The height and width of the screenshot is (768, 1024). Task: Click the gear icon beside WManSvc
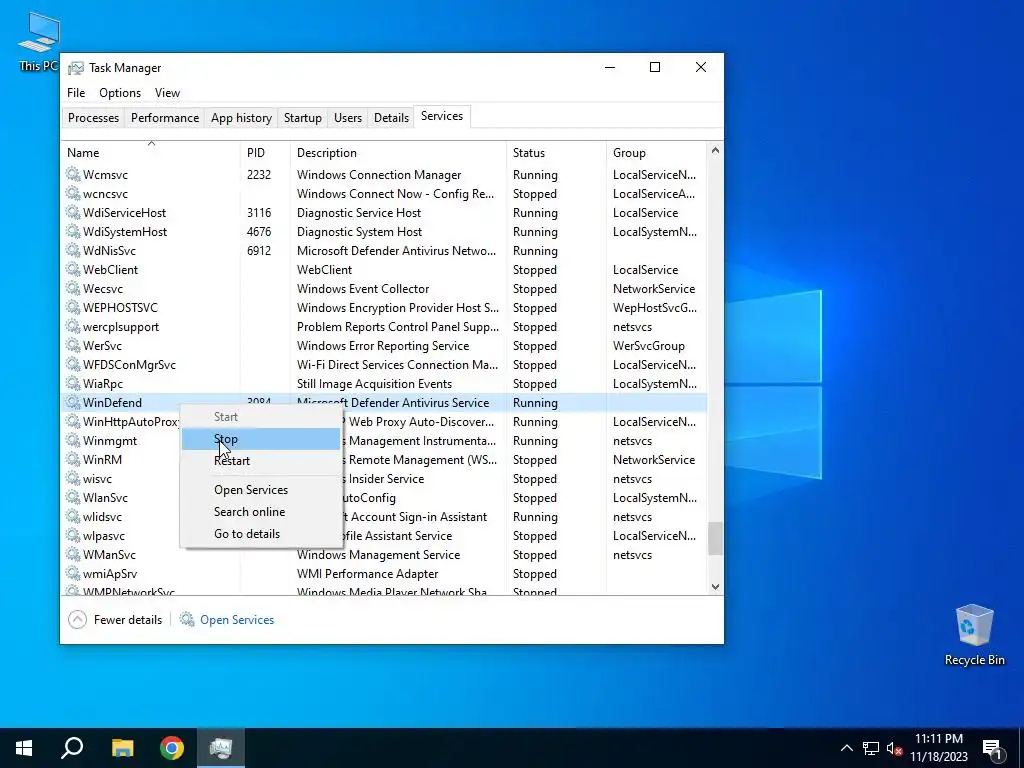click(73, 554)
